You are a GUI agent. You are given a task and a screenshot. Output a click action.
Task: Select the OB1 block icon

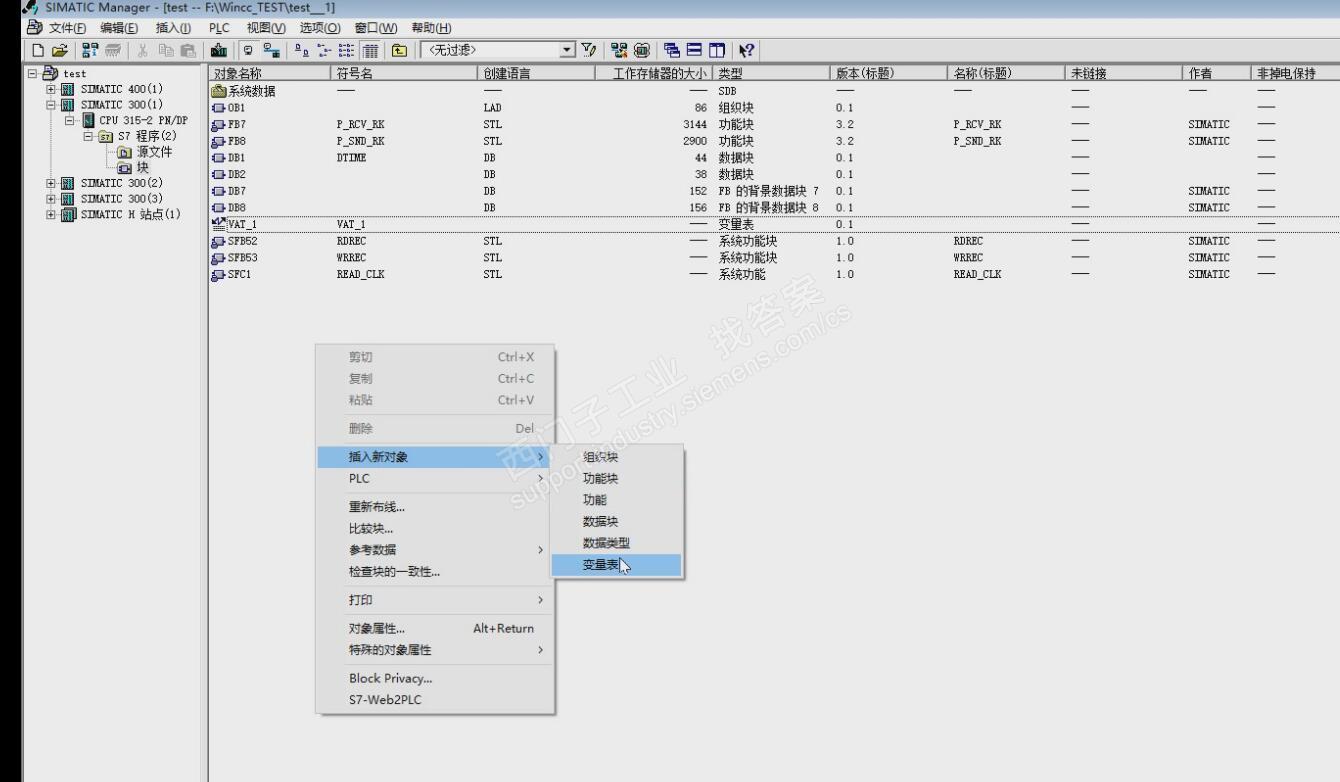(x=220, y=108)
